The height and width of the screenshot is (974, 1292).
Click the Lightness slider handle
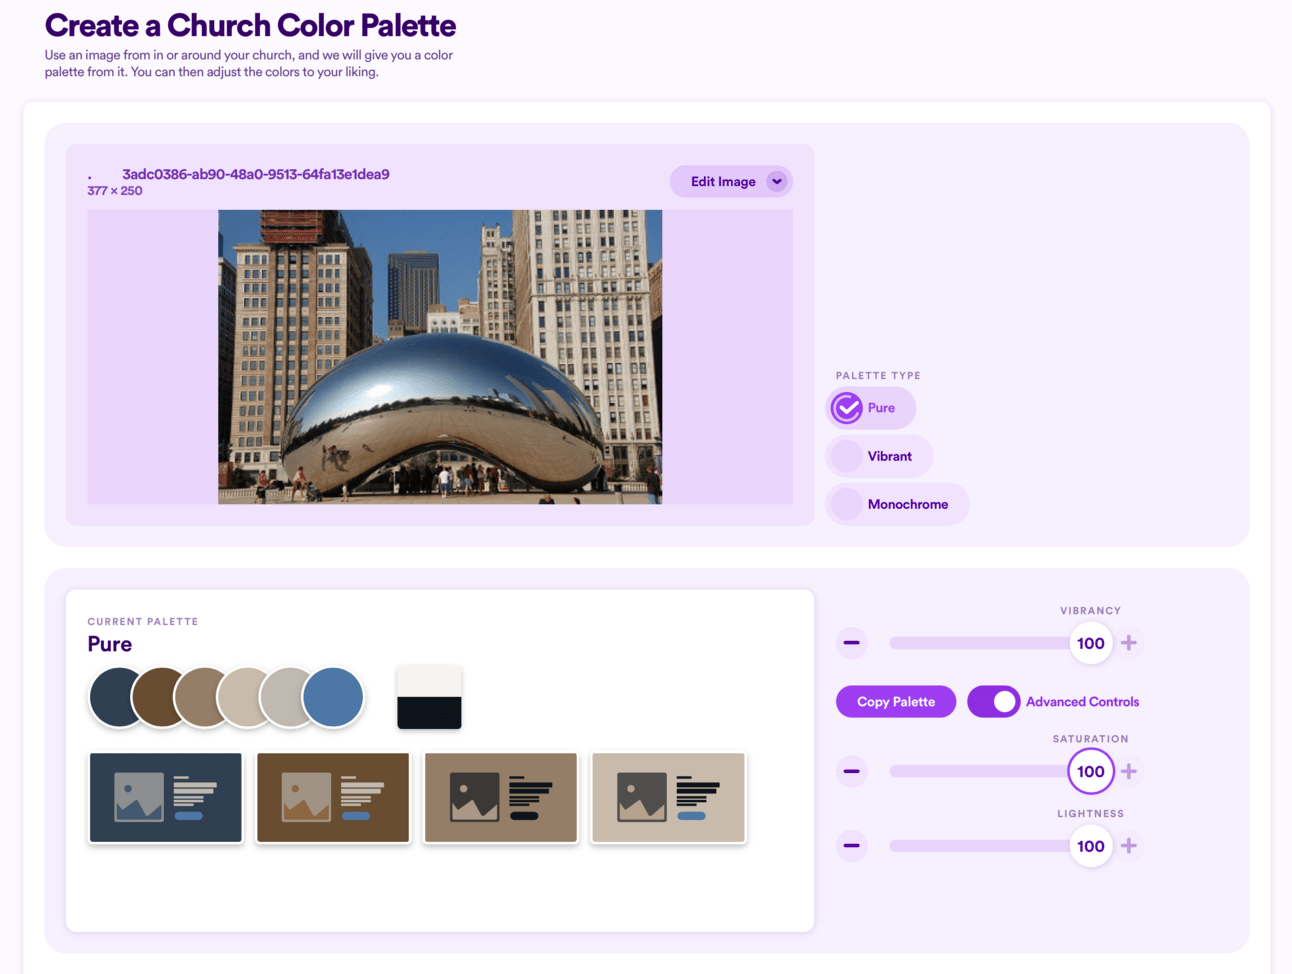click(1091, 846)
